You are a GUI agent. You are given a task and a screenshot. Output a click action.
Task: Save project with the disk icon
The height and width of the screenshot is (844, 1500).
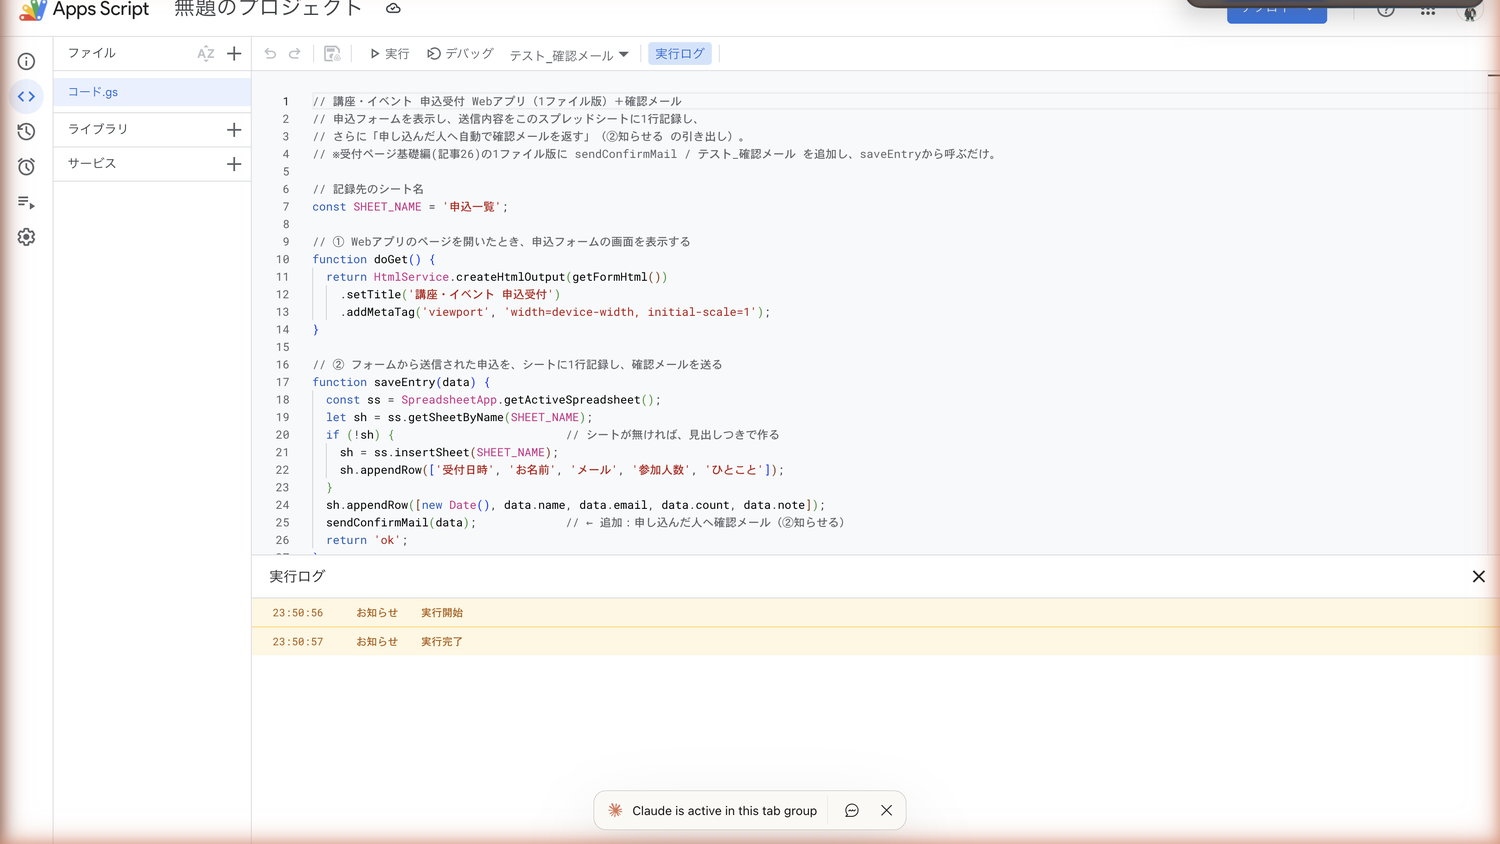(332, 54)
